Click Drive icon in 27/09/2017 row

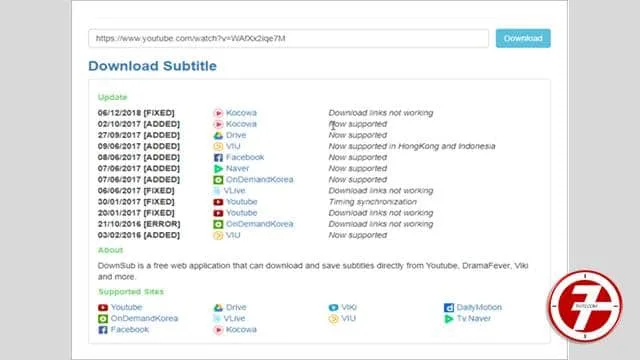click(x=218, y=135)
